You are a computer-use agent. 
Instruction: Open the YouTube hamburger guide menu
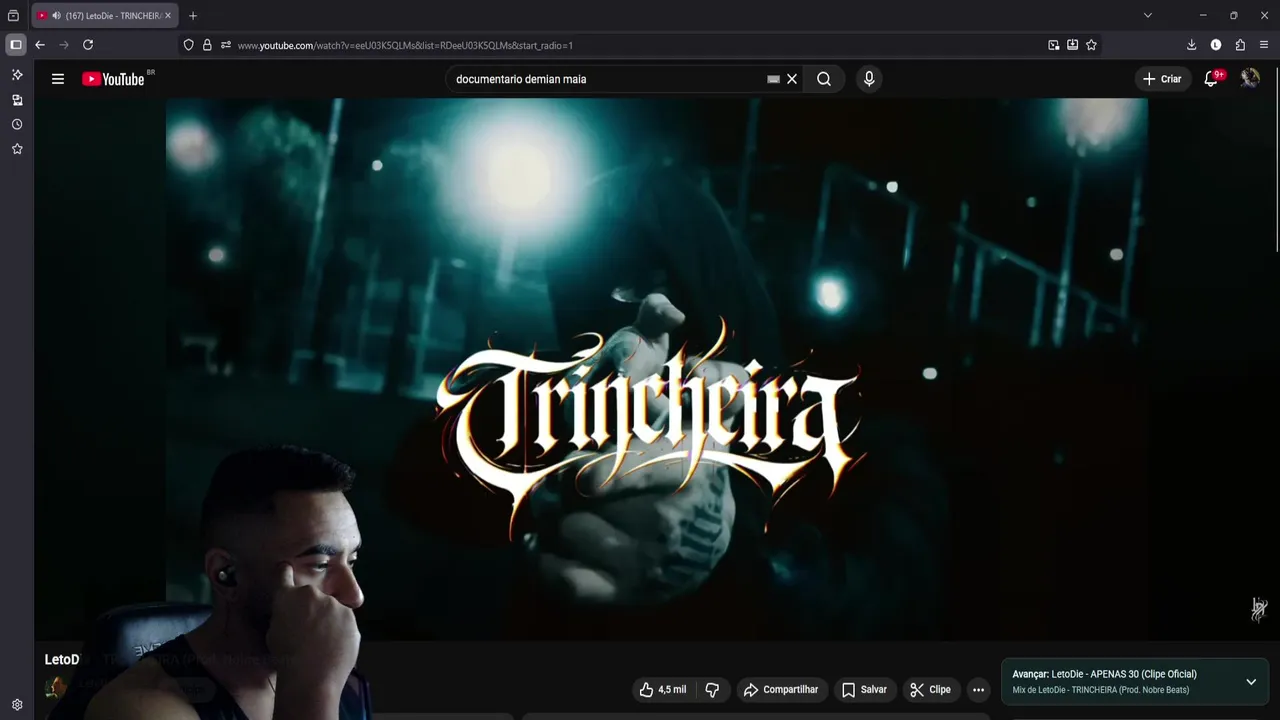(x=58, y=79)
